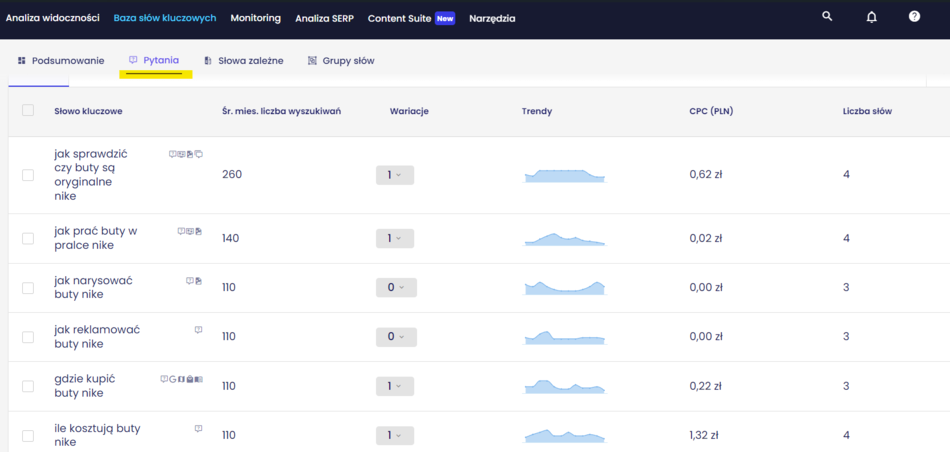Screen dimensions: 950x452
Task: Open variations dropdown for jak narysować buty nike
Action: point(396,287)
